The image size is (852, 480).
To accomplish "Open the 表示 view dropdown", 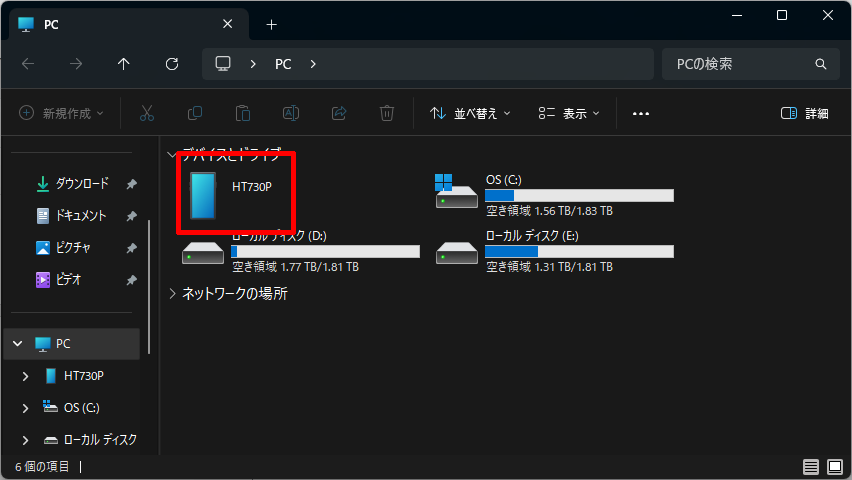I will [x=569, y=113].
